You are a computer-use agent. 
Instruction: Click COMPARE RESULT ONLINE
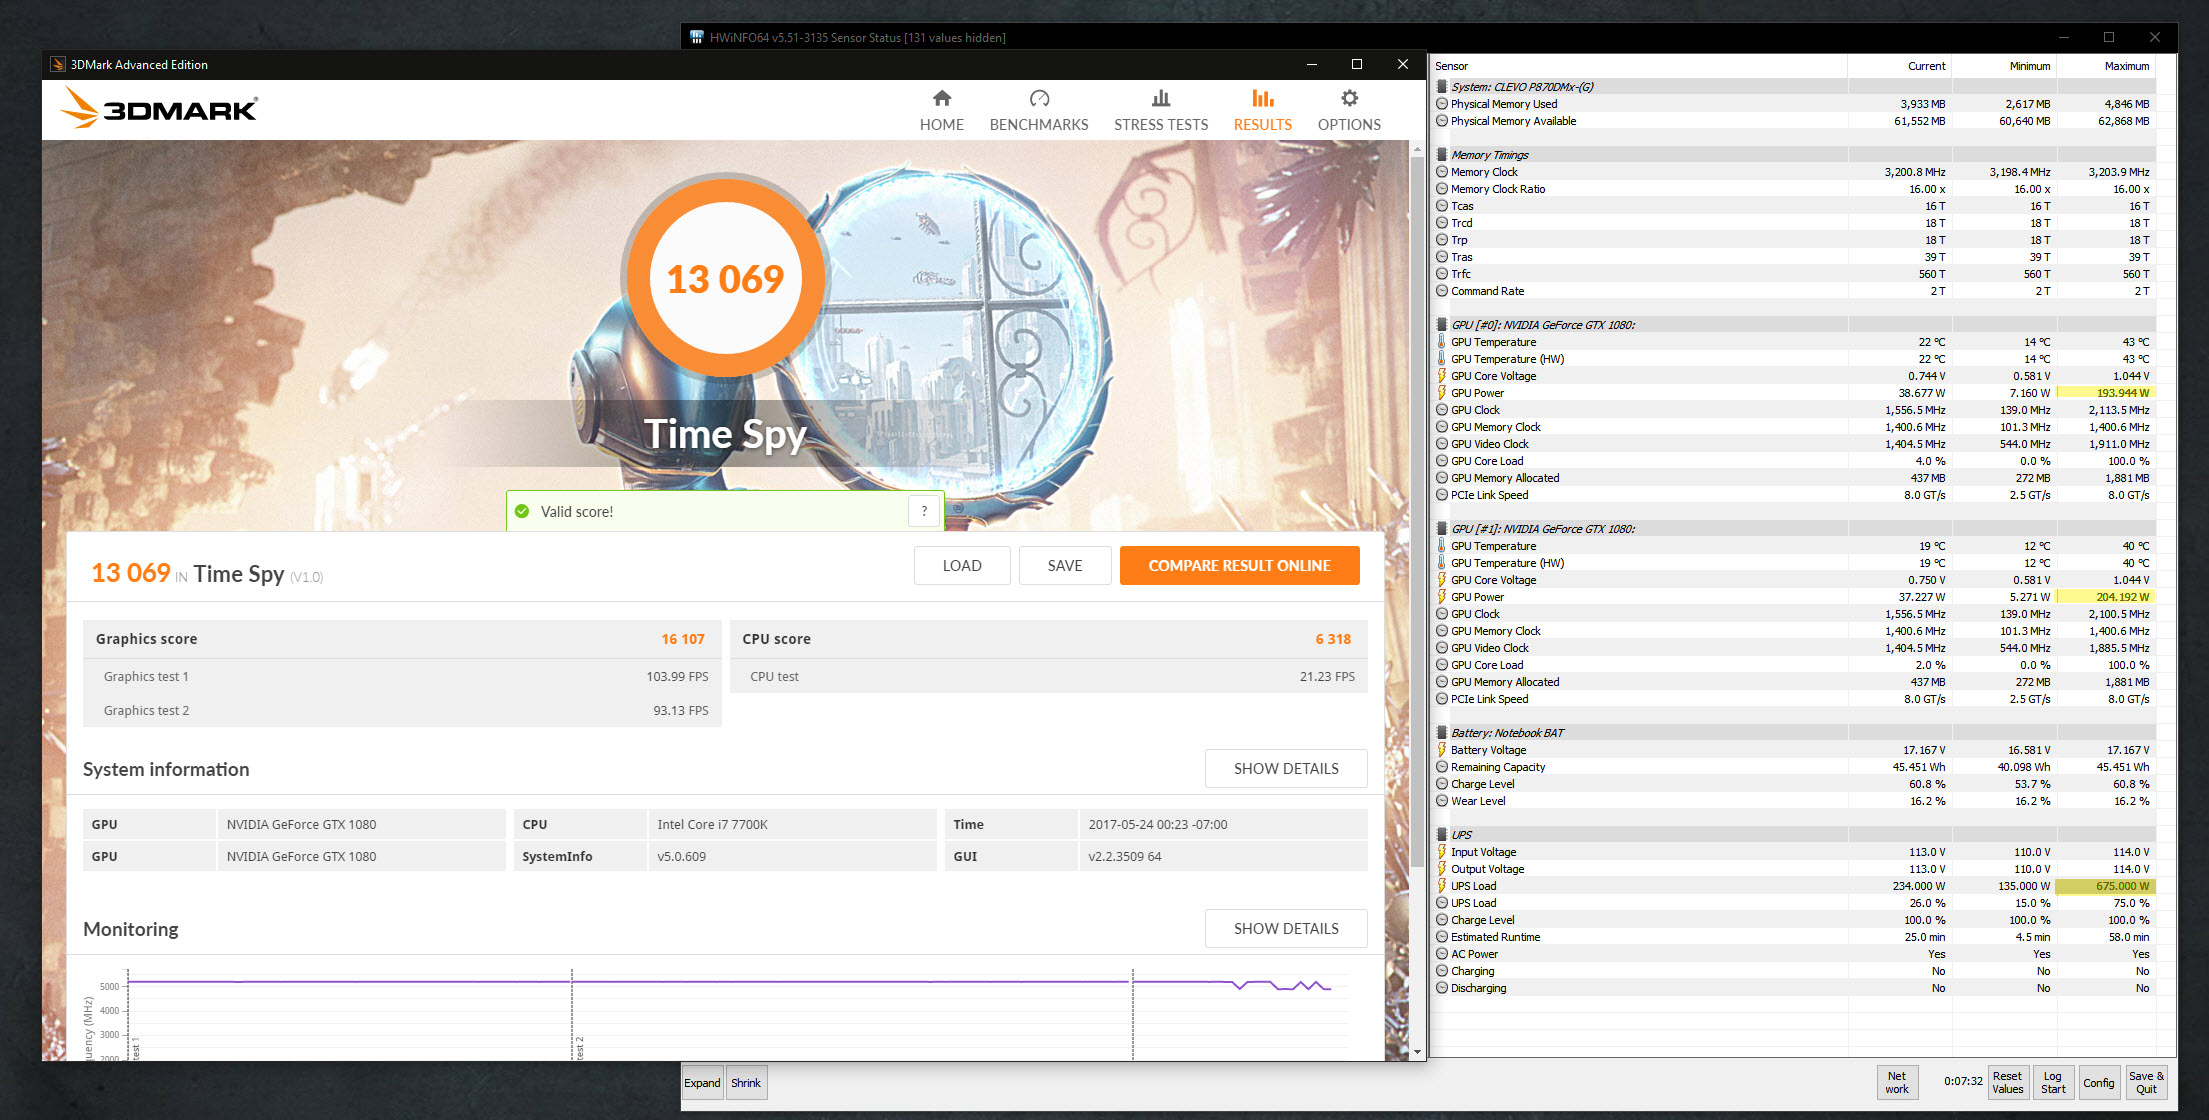coord(1239,565)
